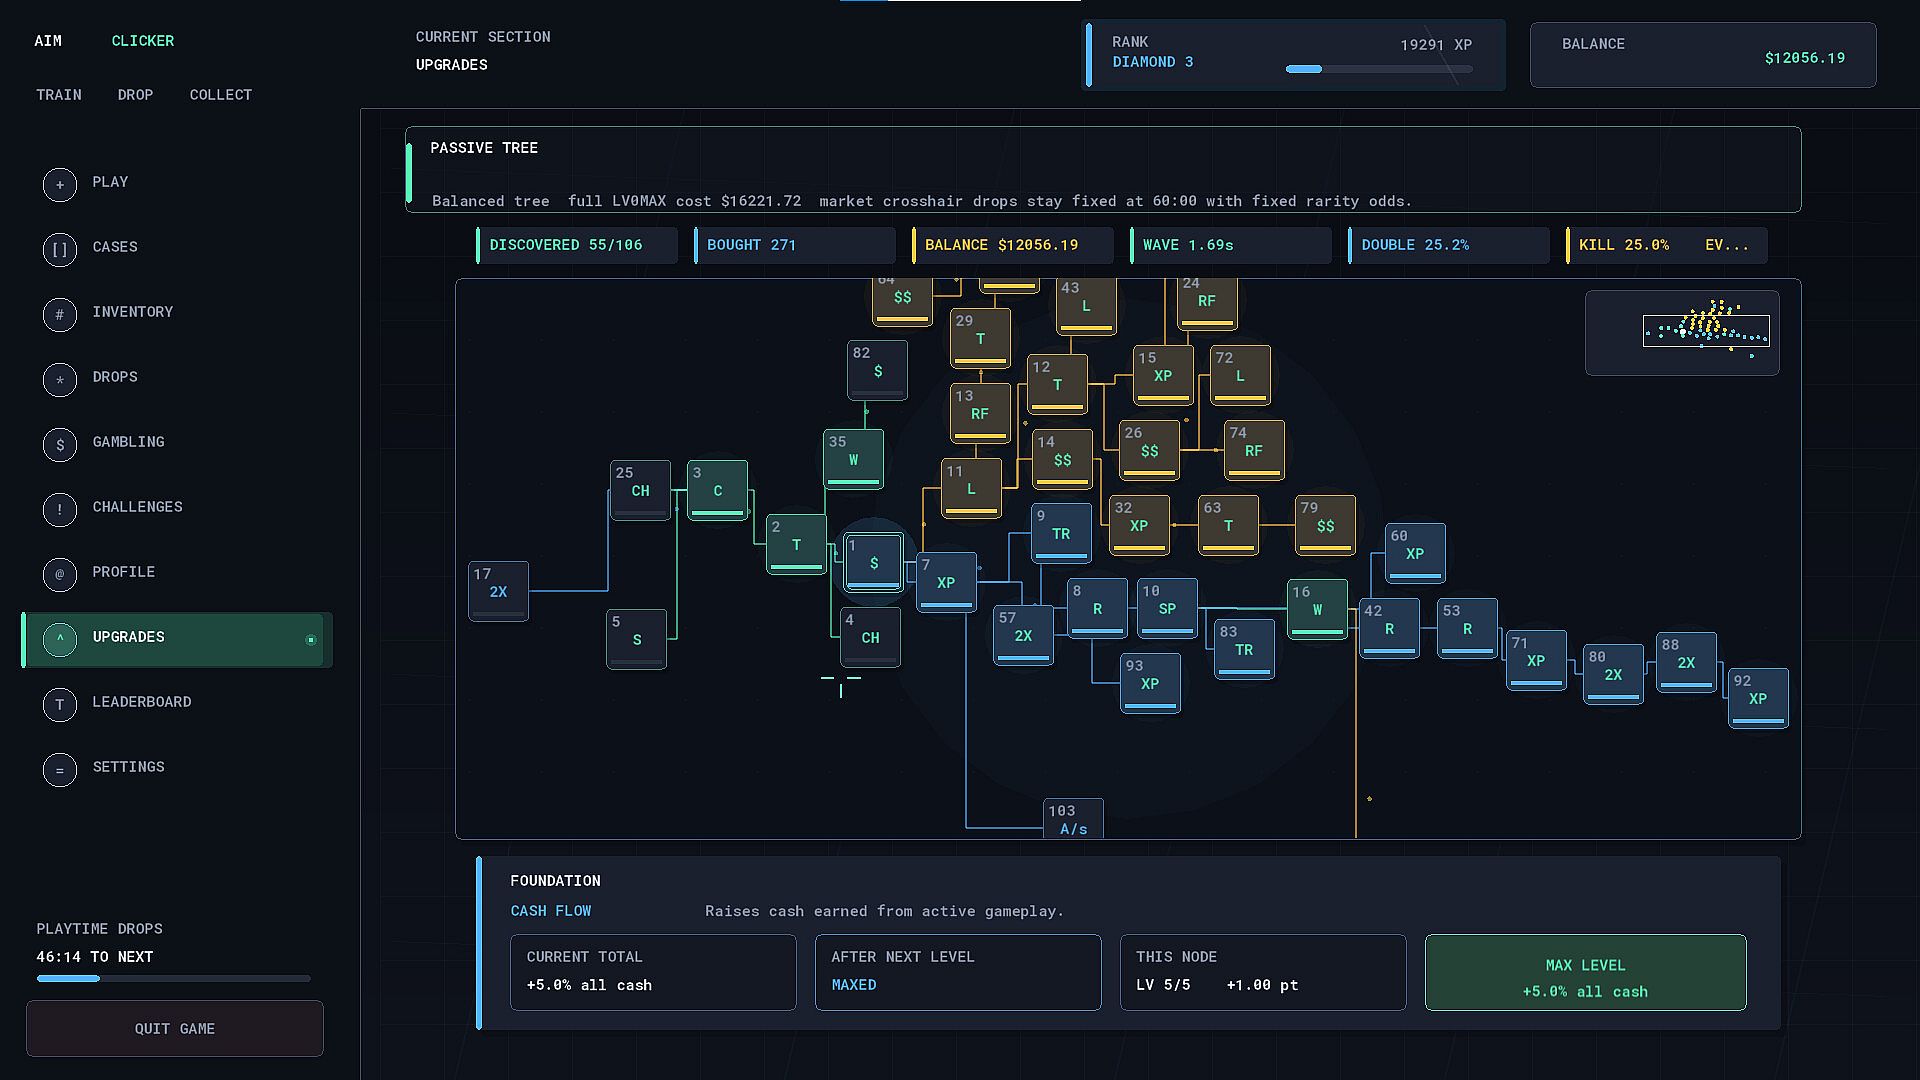Select node 1 Cash Flow $ tile
The image size is (1920, 1080).
(x=874, y=563)
